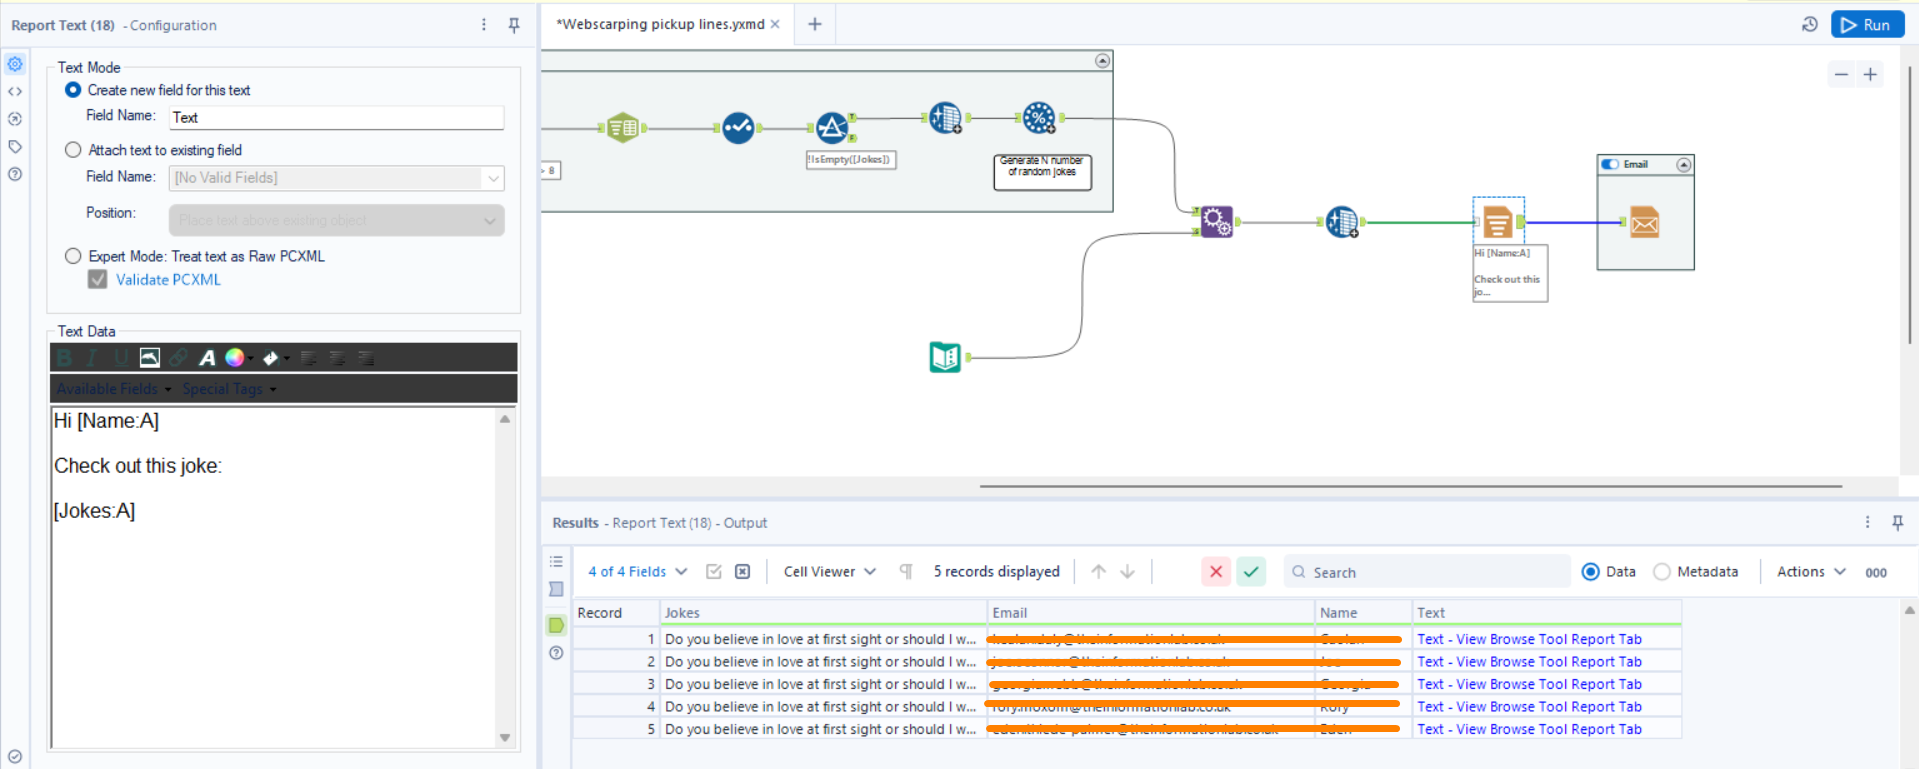Select the Record ID tool after Append Fields
Screen dimensions: 1919x769
pos(1342,221)
